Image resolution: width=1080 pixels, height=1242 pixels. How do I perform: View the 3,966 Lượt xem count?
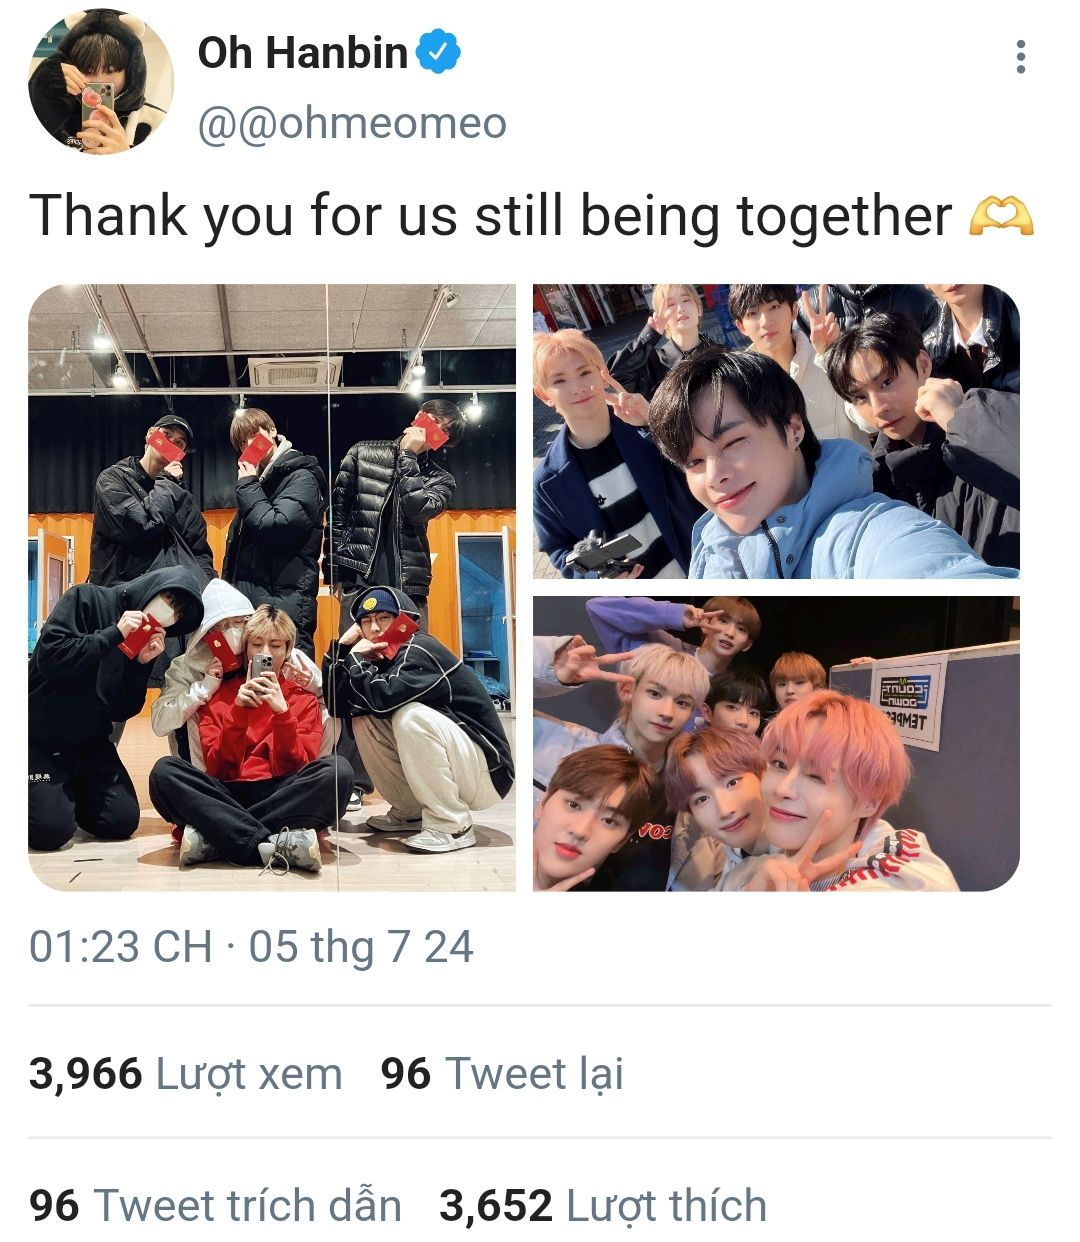(186, 1074)
